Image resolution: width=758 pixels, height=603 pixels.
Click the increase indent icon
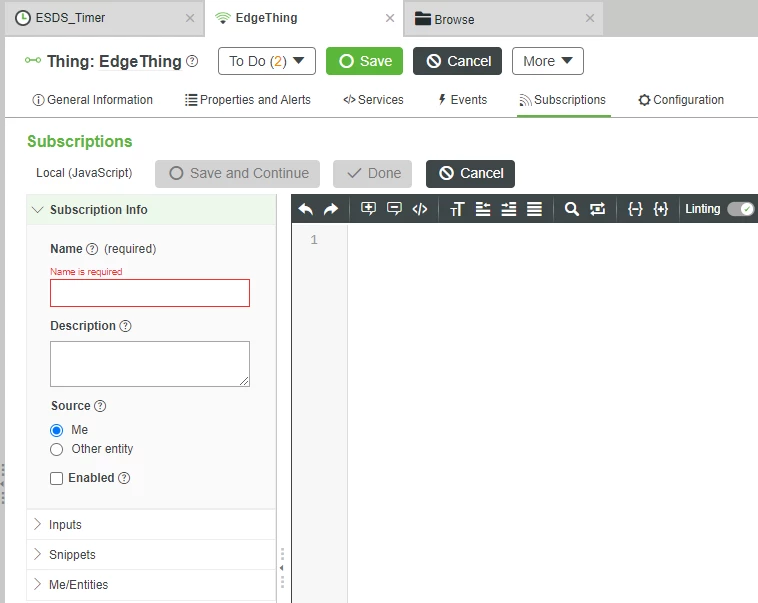coord(509,209)
